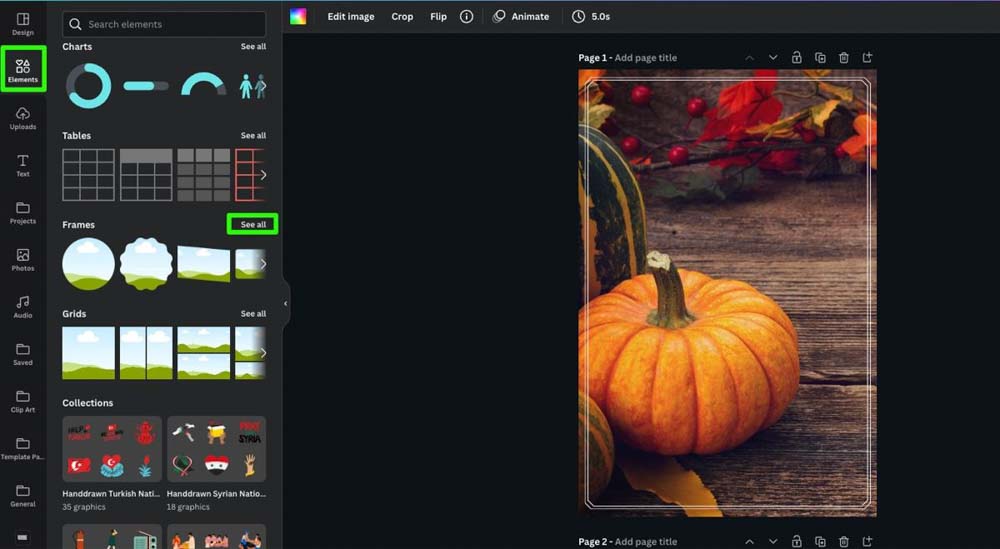Open the Animate options
The image size is (1000, 549).
(521, 17)
